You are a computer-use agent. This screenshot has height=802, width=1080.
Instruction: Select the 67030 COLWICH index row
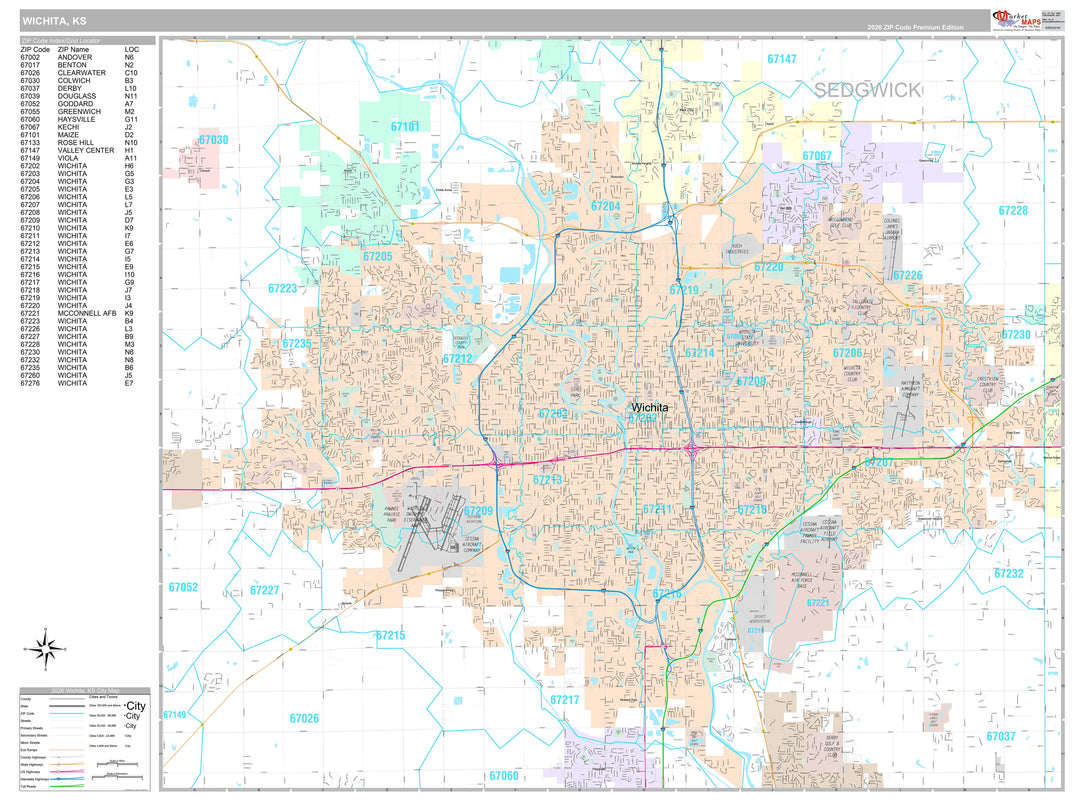click(x=79, y=81)
